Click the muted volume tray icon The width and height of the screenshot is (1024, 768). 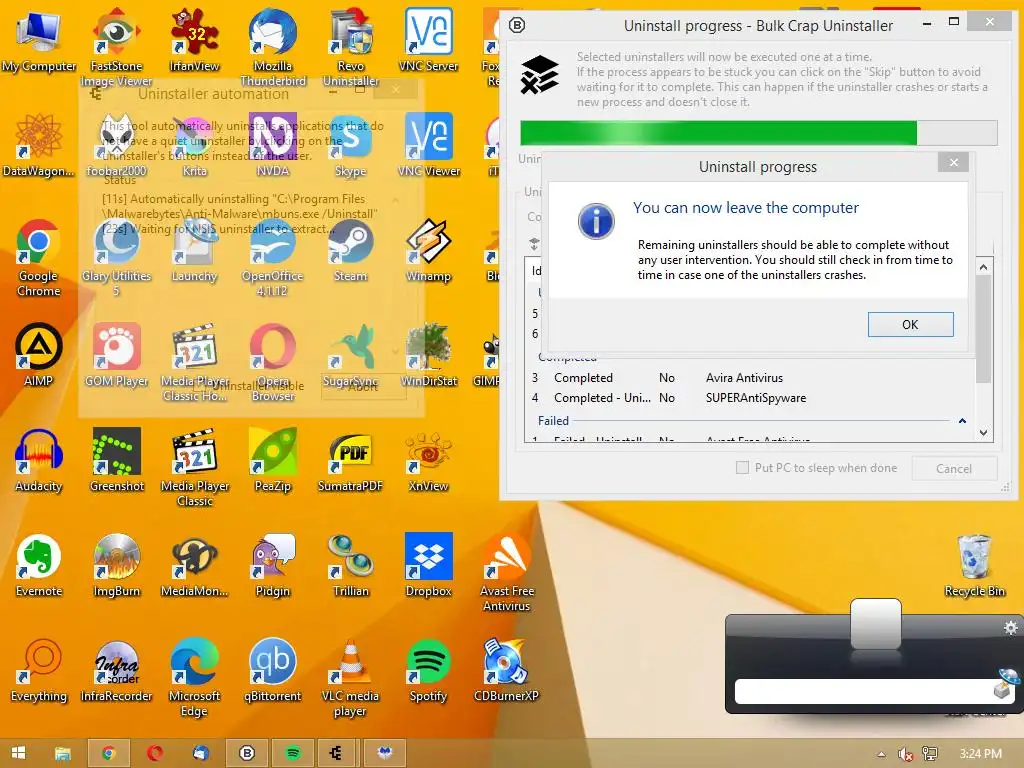pos(905,754)
